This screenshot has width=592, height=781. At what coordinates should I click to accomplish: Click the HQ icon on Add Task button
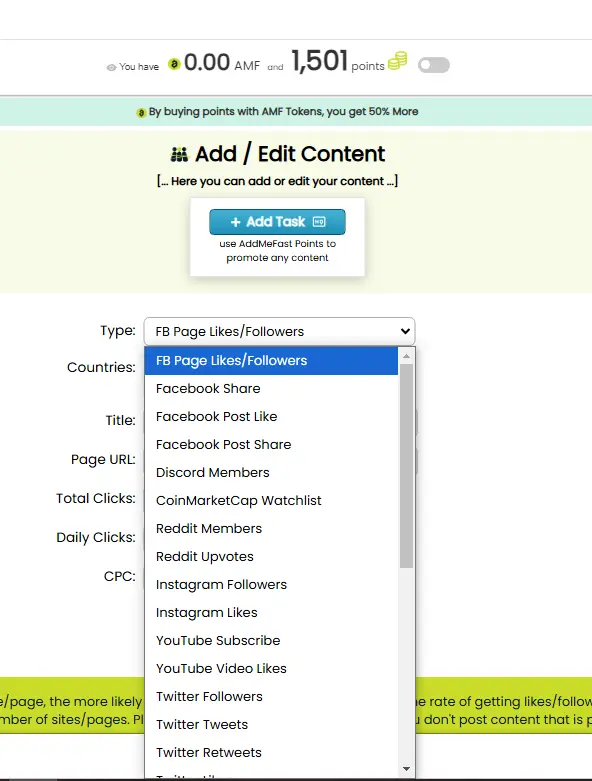click(x=319, y=222)
